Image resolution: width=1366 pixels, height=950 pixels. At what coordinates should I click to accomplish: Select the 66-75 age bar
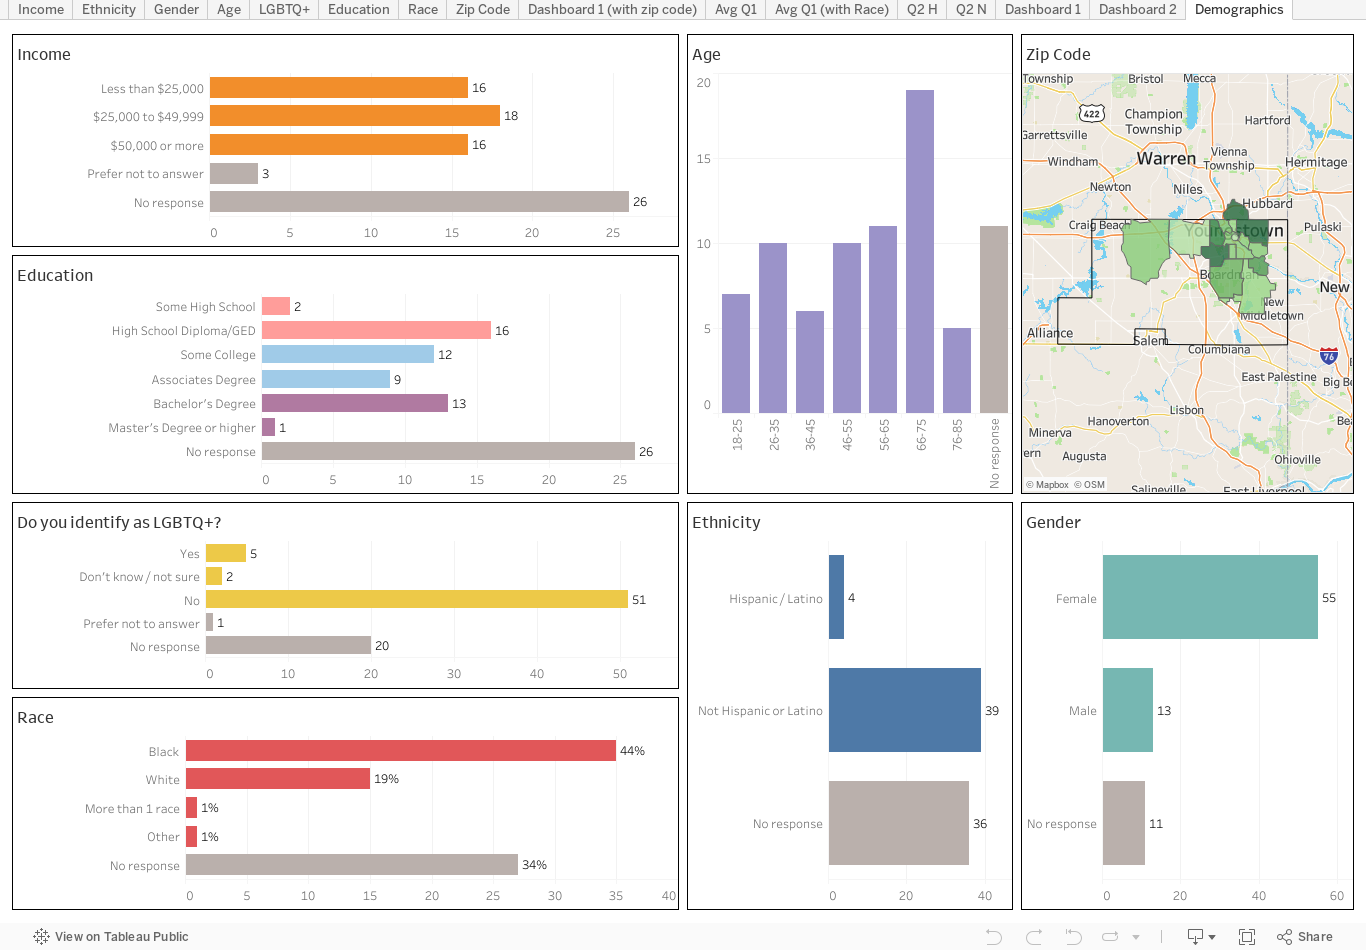tap(920, 251)
